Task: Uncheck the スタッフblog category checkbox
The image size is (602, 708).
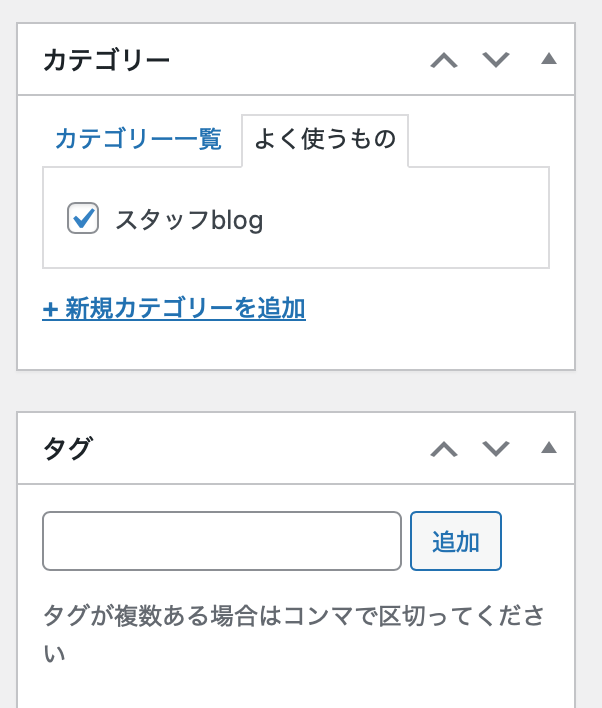Action: click(x=83, y=218)
